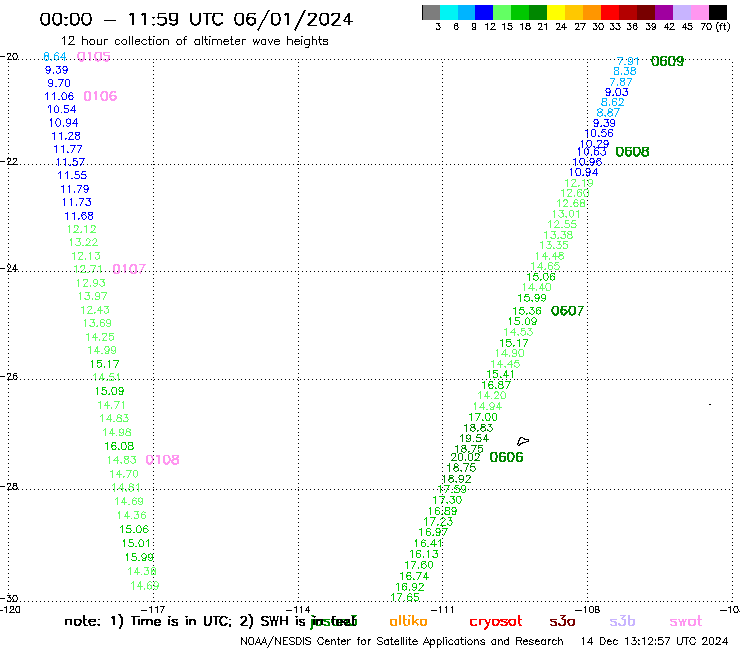Click the pink 0106 time marker
The width and height of the screenshot is (740, 650).
tap(100, 96)
